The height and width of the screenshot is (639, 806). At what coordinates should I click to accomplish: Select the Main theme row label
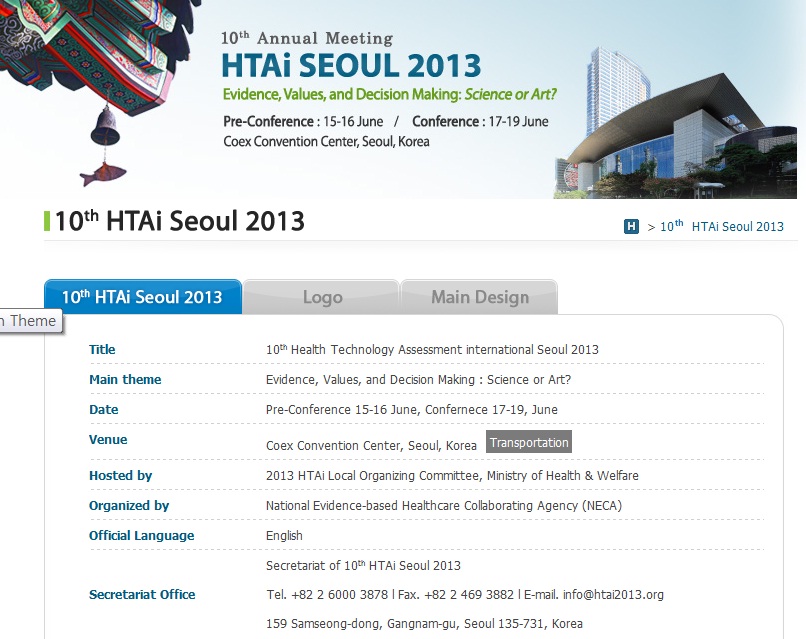tap(125, 380)
